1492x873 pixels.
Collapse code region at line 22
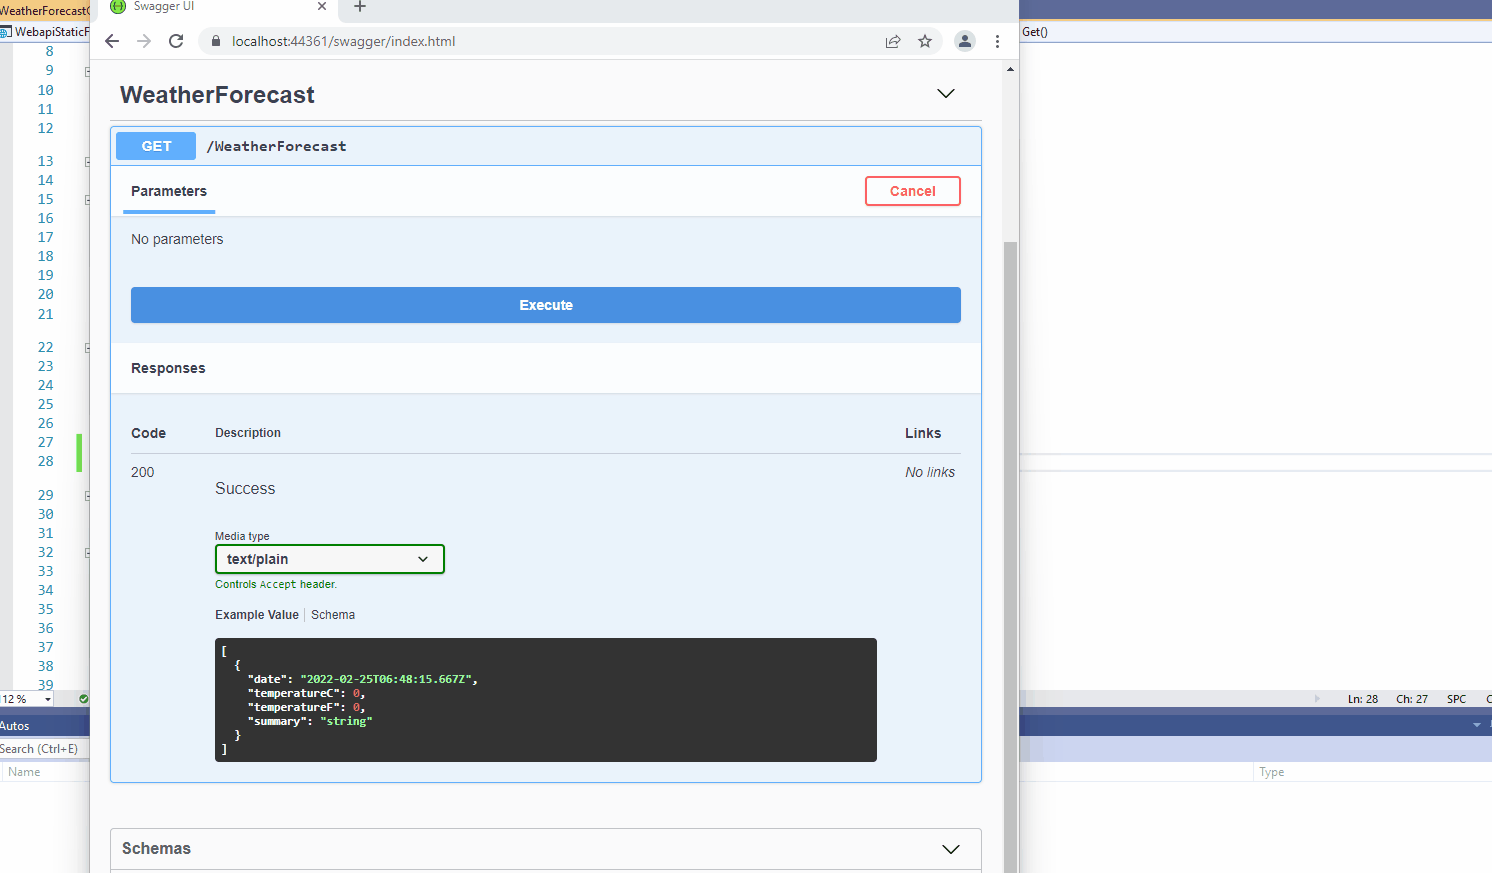[88, 348]
